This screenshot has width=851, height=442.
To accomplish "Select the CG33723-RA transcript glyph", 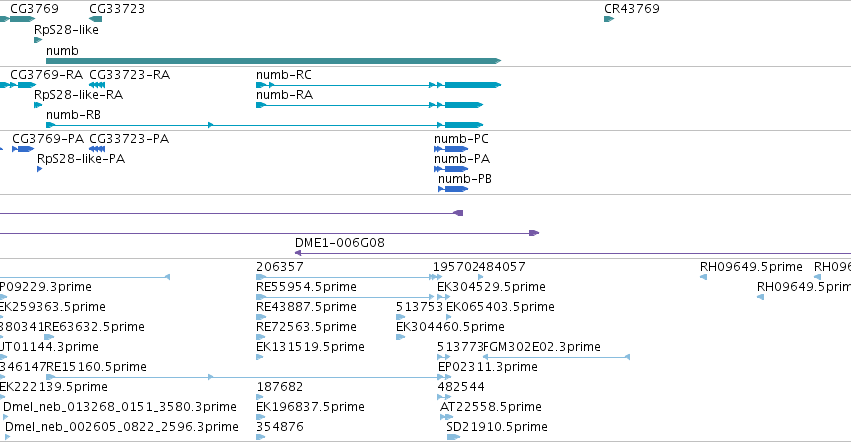I will tap(97, 85).
